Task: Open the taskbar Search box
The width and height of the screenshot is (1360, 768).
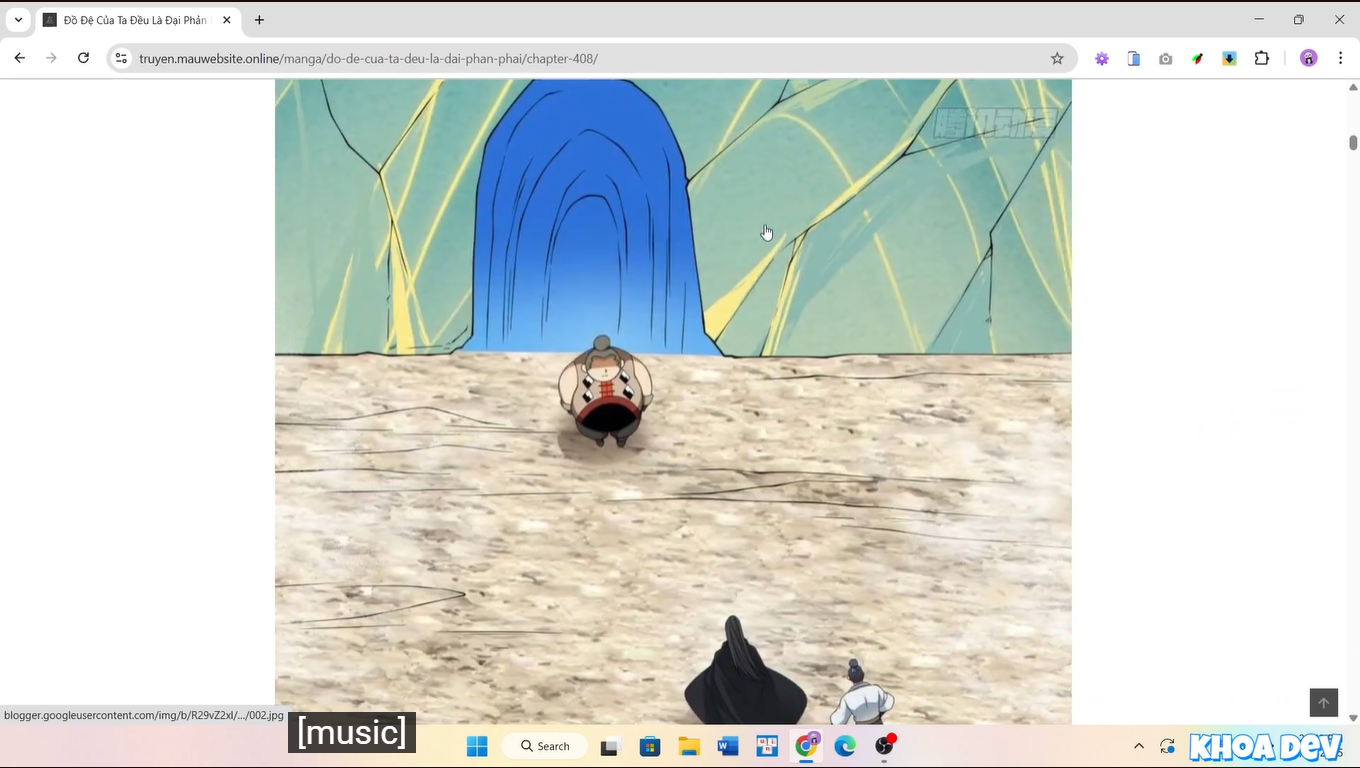Action: 545,746
